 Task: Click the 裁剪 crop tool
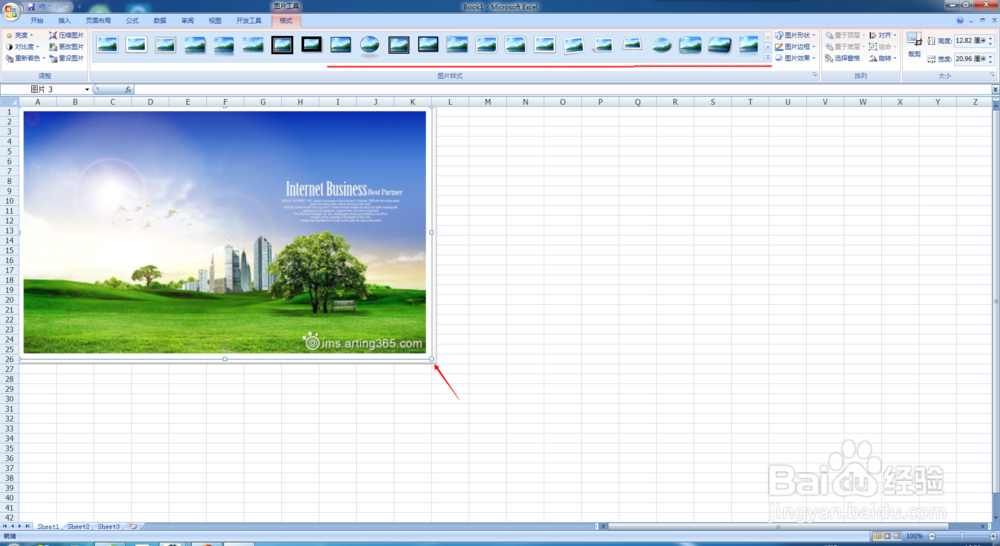pos(914,45)
